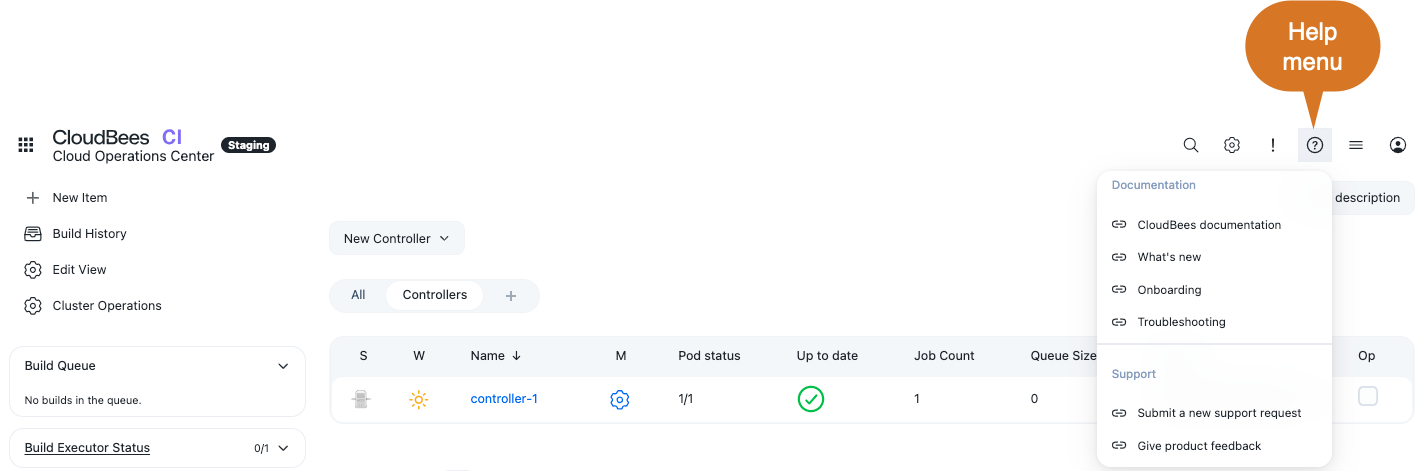Collapse the Build Queue panel chevron

283,367
